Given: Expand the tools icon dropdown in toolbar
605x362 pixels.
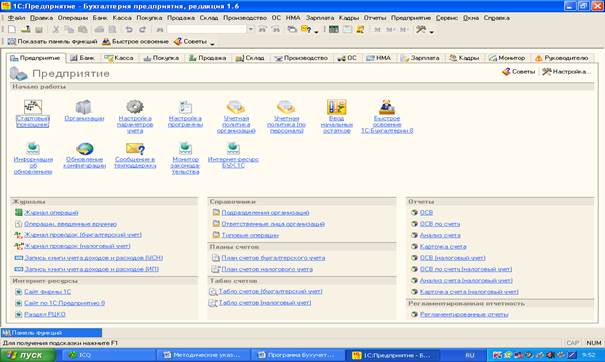Looking at the screenshot, I should pyautogui.click(x=432, y=32).
